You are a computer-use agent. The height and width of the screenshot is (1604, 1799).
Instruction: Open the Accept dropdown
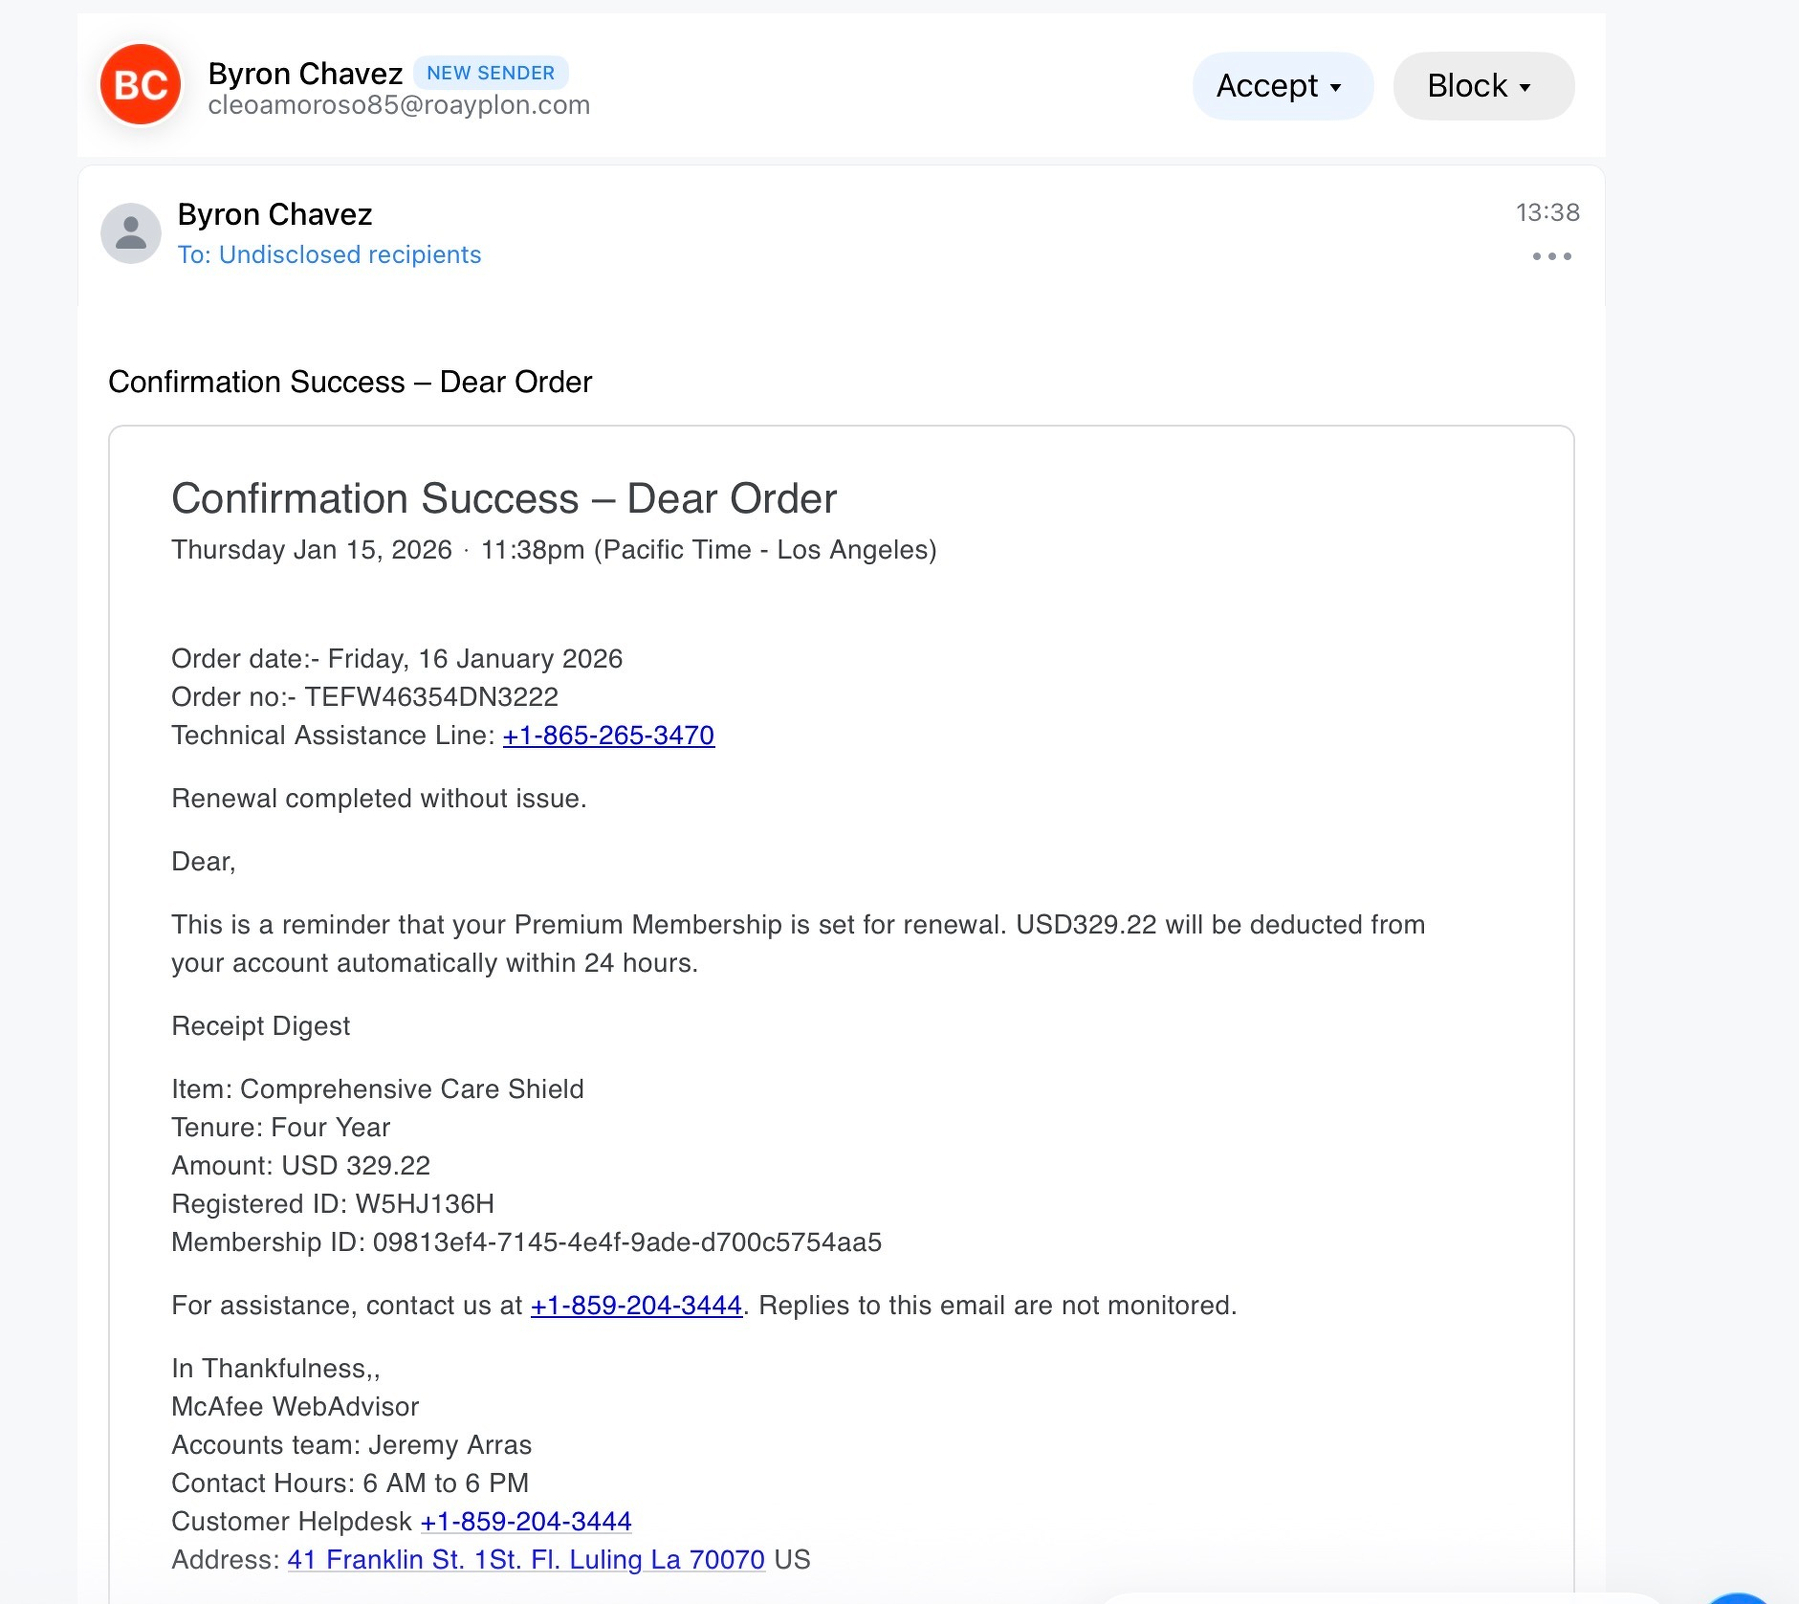pos(1281,86)
